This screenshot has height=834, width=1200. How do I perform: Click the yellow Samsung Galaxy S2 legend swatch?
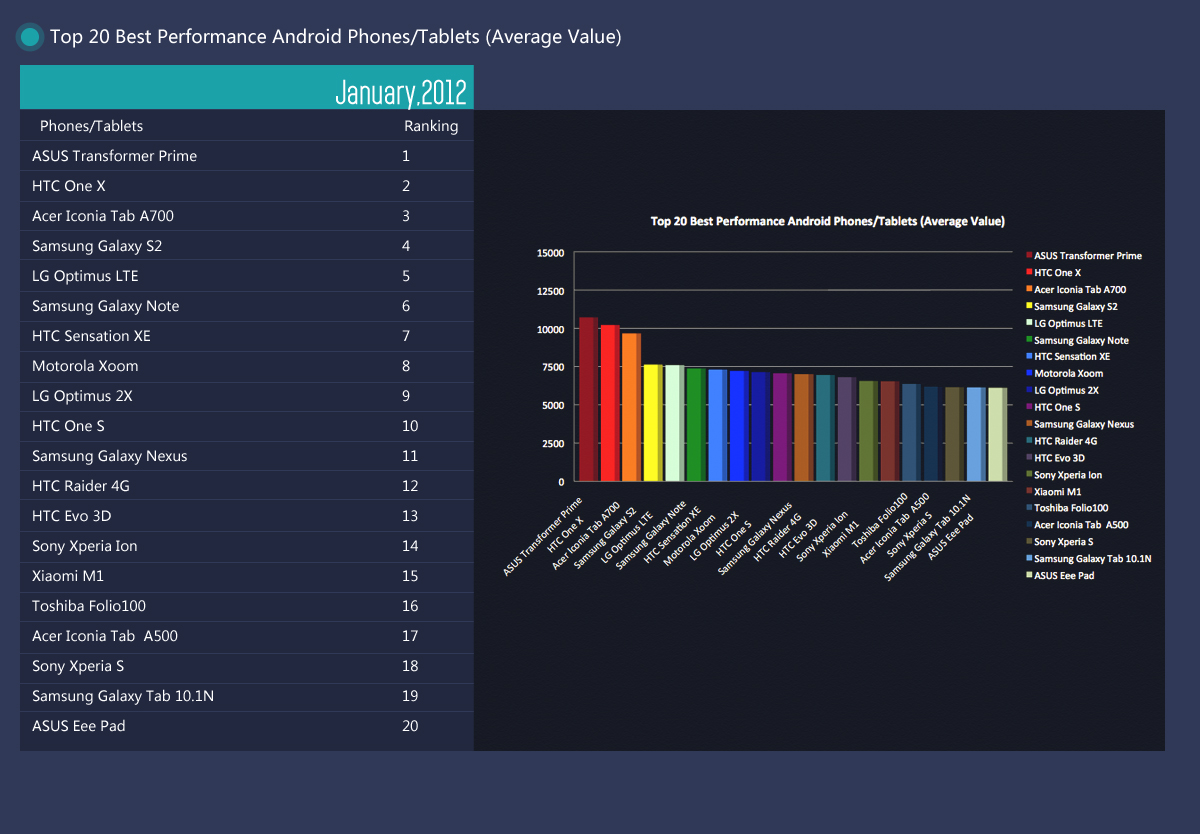point(1029,306)
